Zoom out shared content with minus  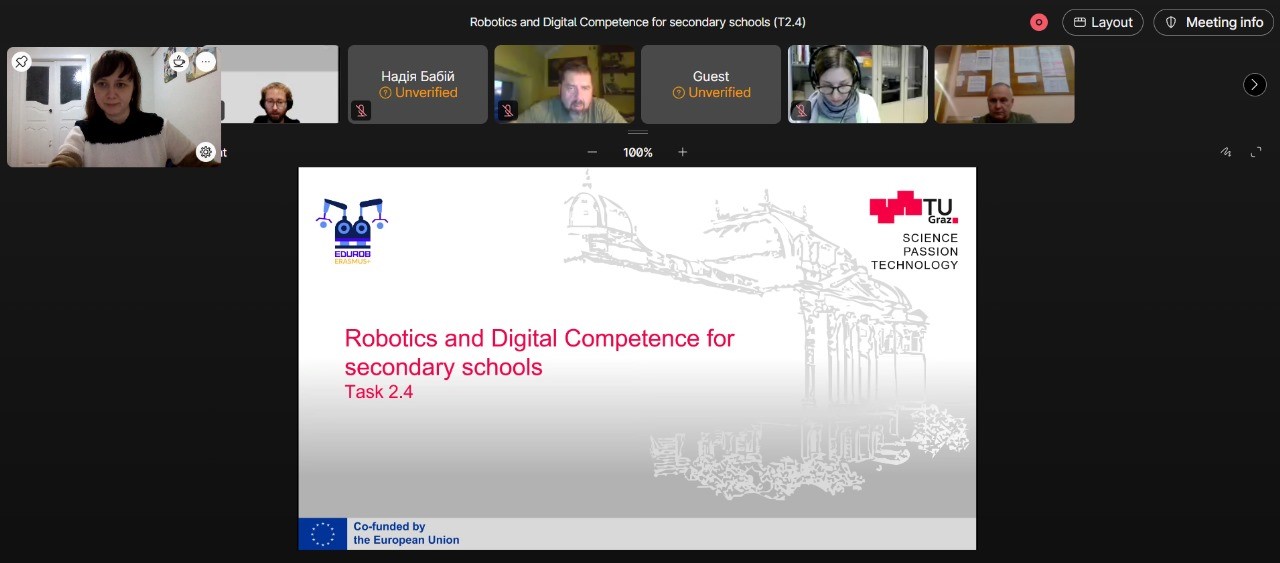[592, 152]
